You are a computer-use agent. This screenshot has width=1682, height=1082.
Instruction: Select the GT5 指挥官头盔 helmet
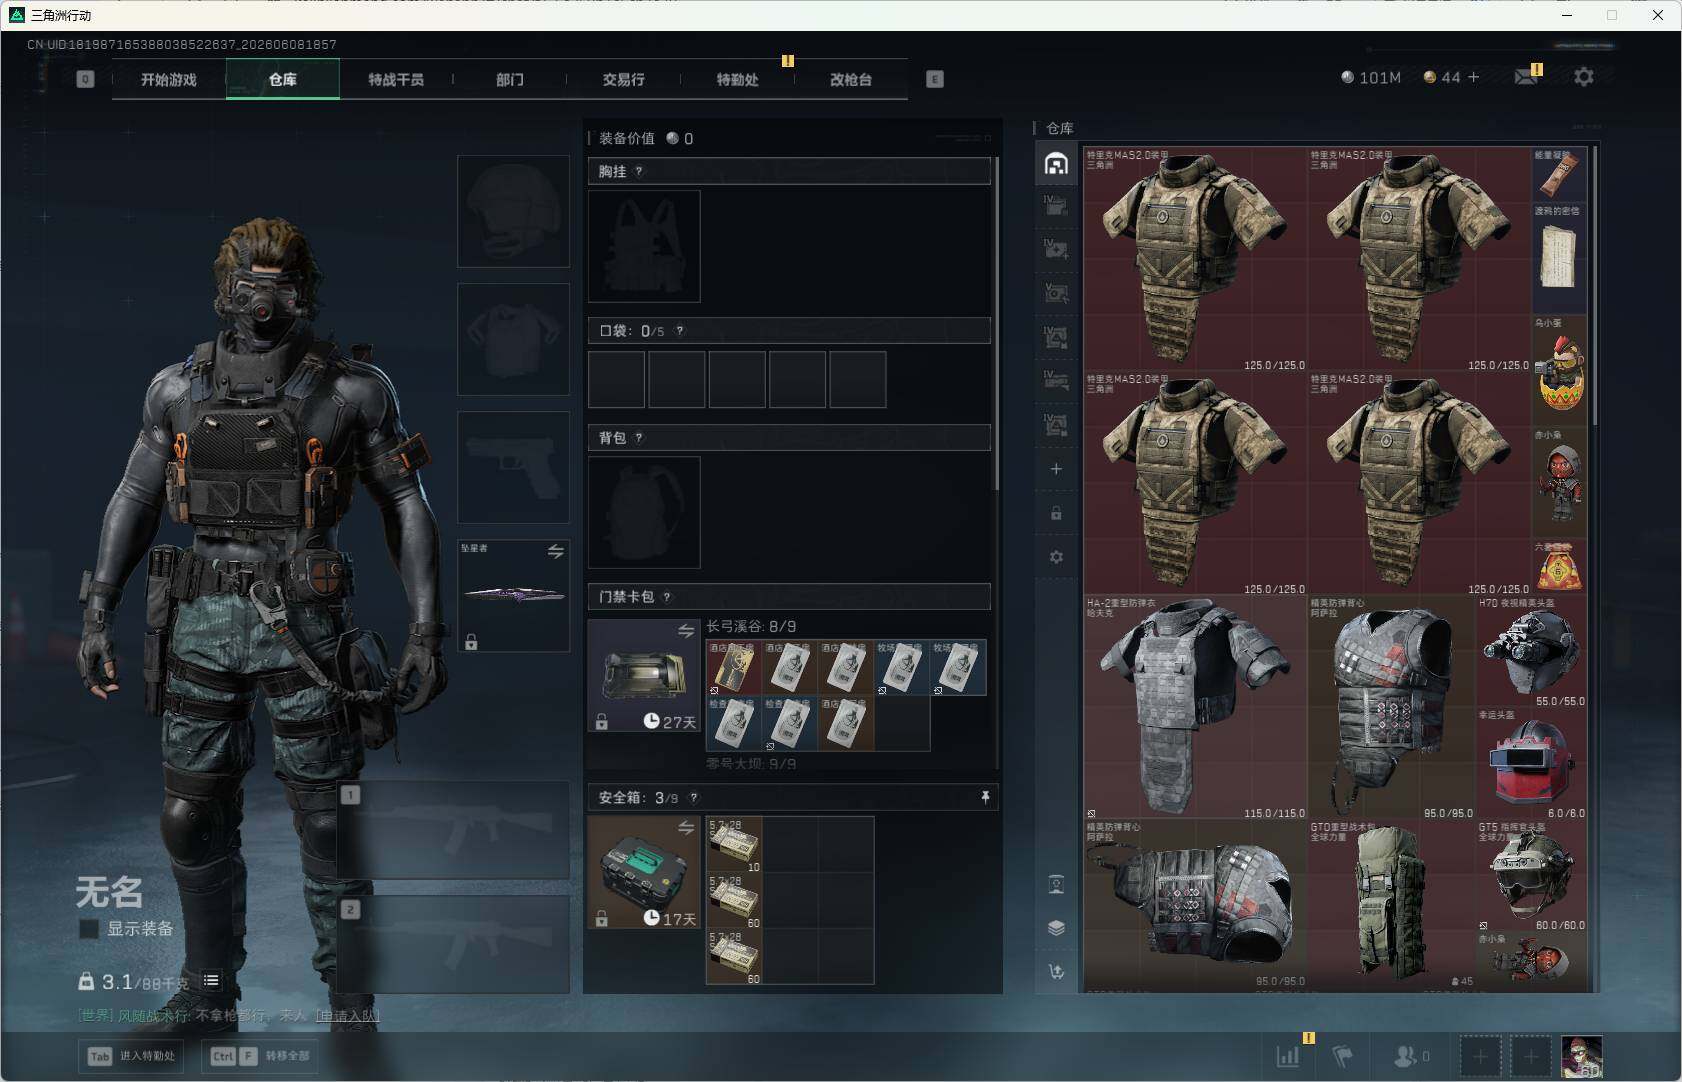(1532, 876)
